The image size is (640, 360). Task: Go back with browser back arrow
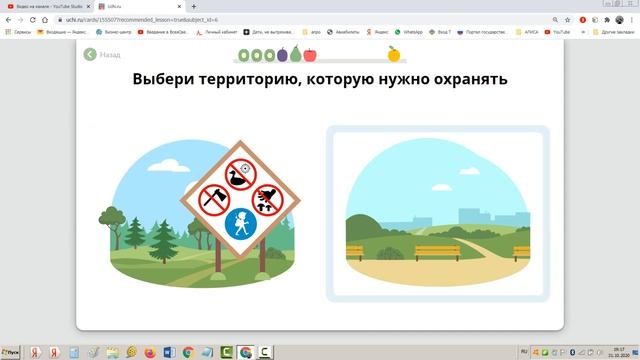coord(9,20)
